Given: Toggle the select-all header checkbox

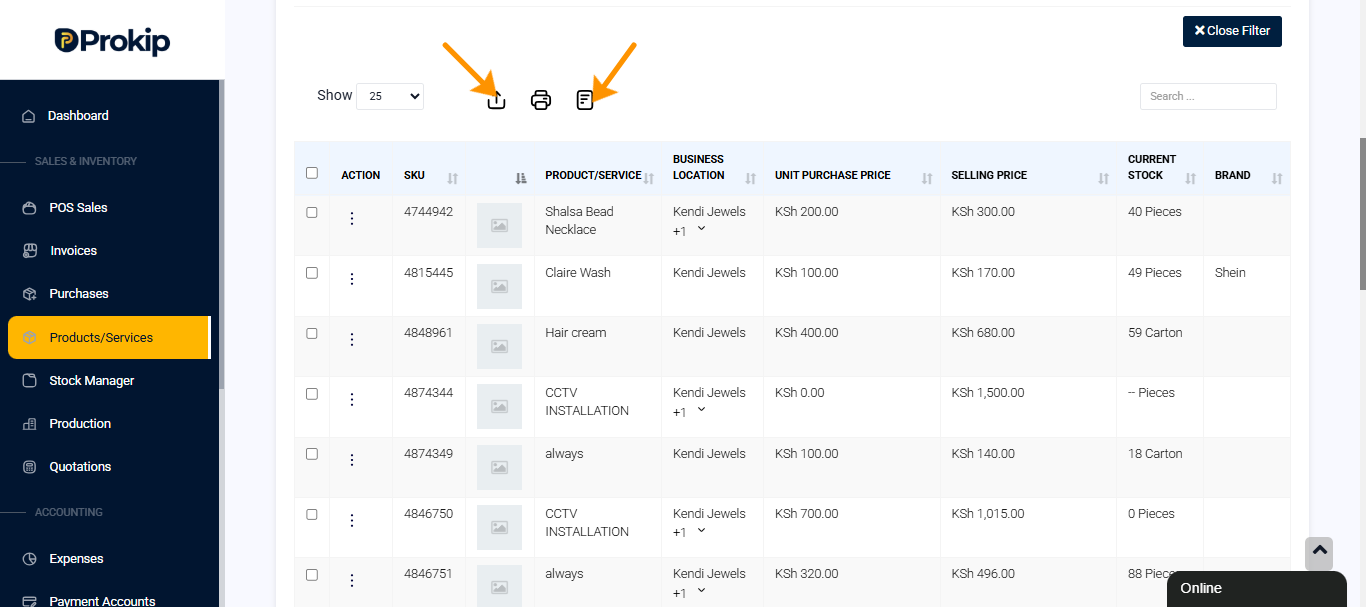Looking at the screenshot, I should point(312,173).
